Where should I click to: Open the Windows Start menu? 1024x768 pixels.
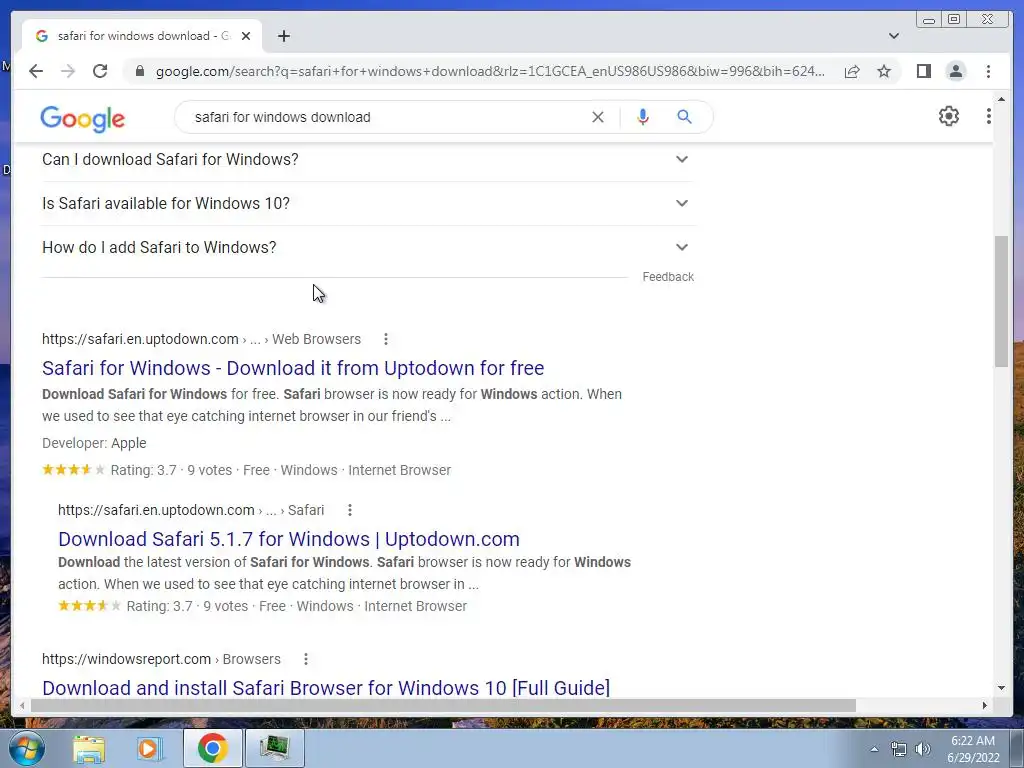click(x=26, y=748)
